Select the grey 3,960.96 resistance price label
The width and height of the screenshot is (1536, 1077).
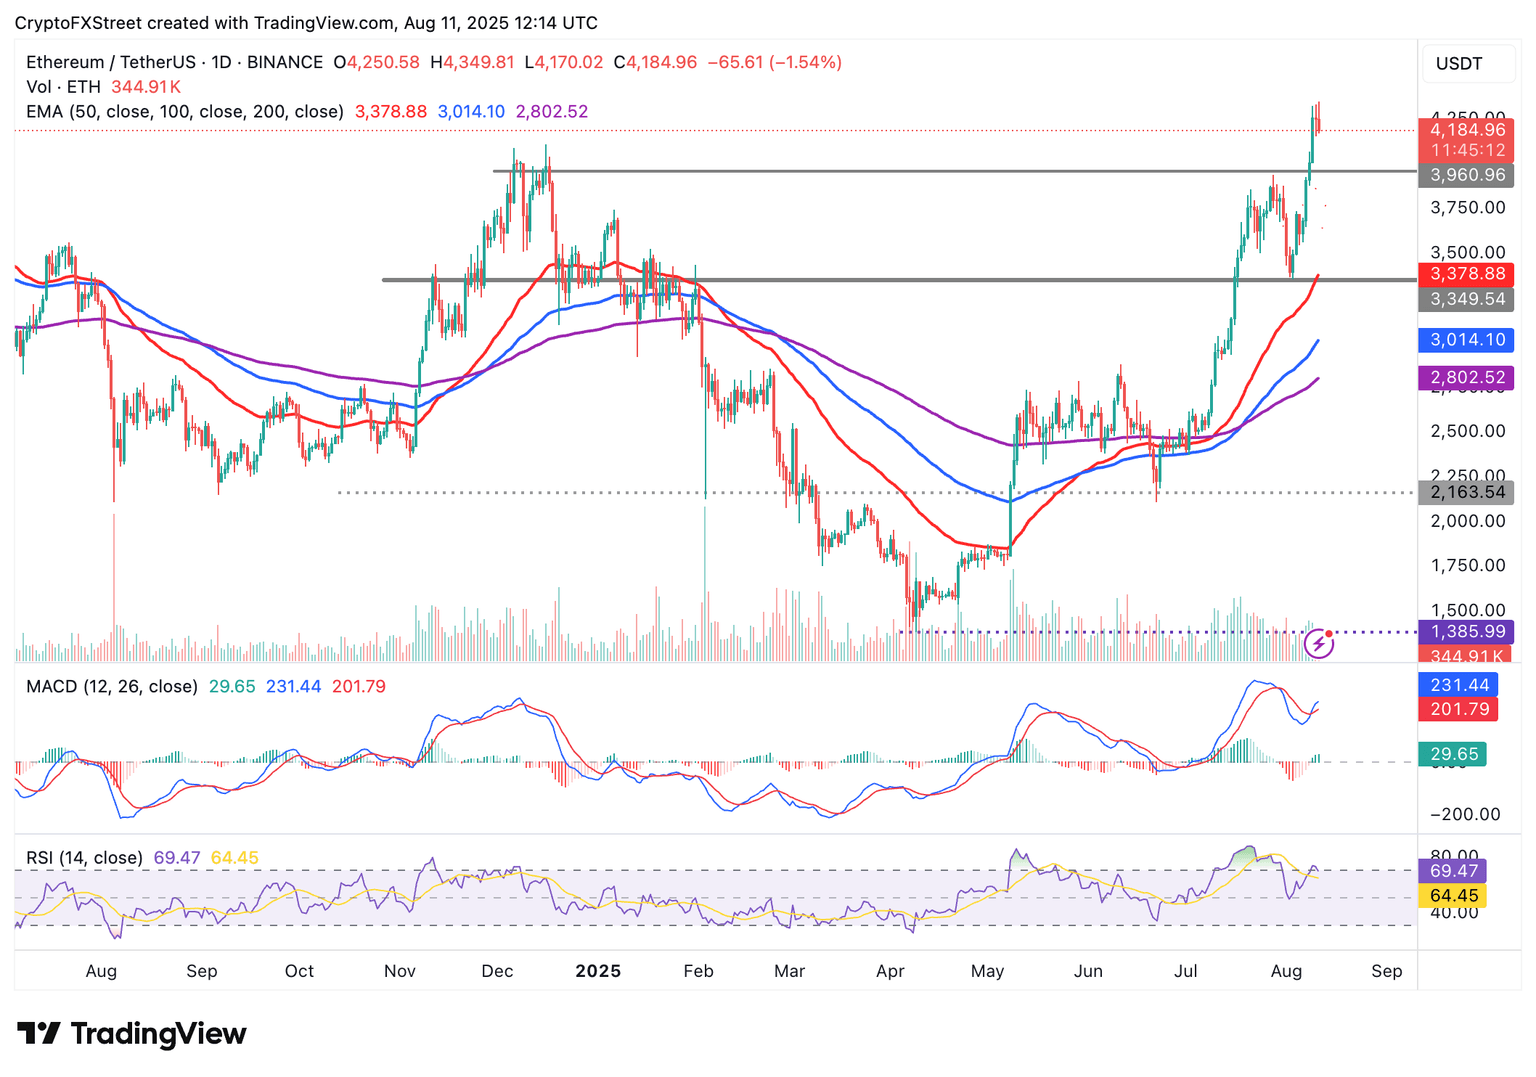pos(1466,175)
